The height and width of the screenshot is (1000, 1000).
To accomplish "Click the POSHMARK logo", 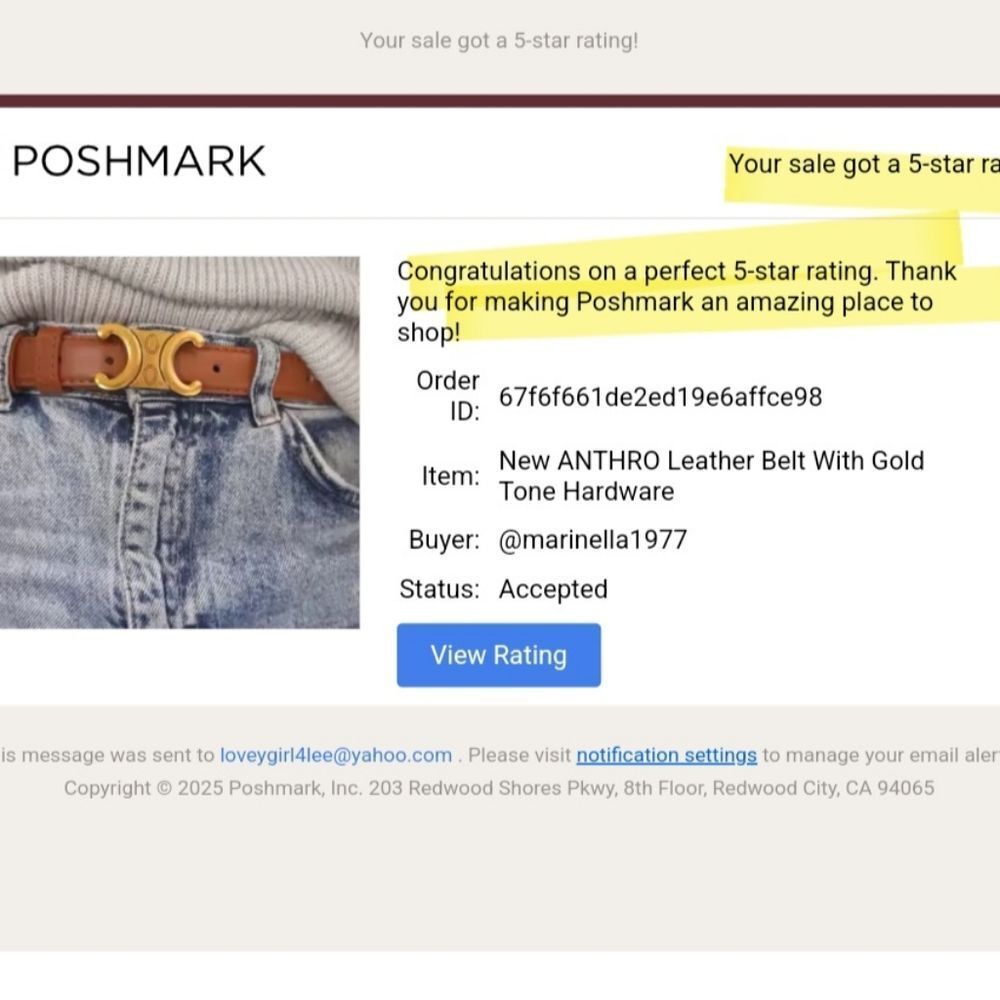I will tap(139, 161).
